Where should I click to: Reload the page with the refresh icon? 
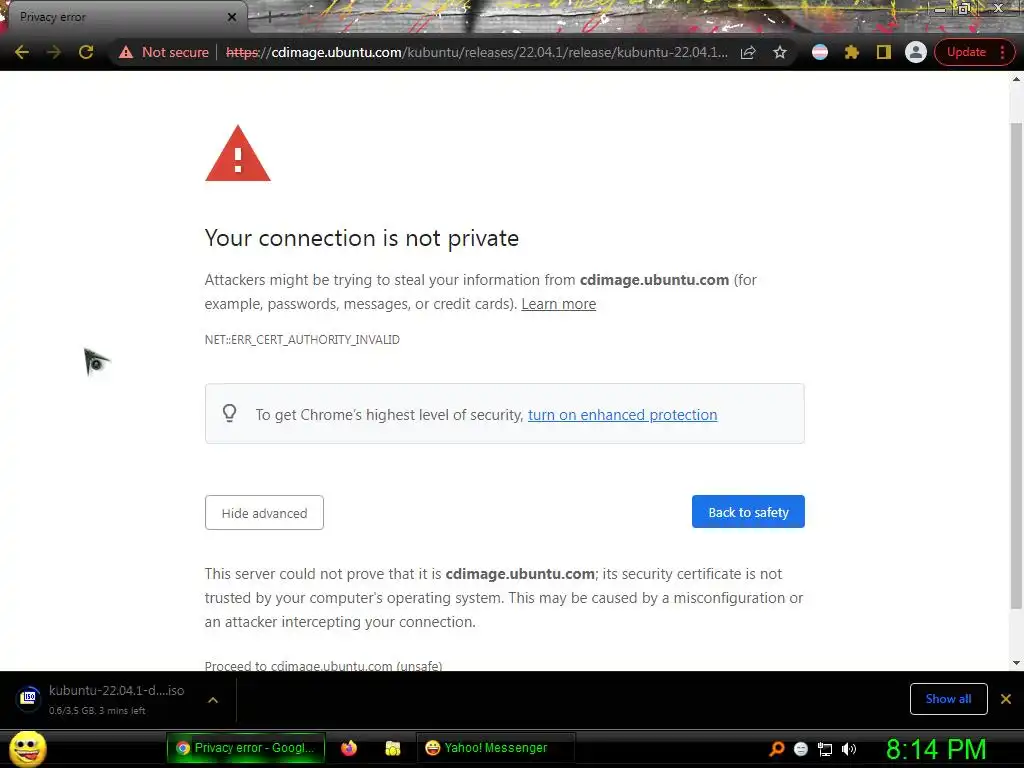point(86,52)
